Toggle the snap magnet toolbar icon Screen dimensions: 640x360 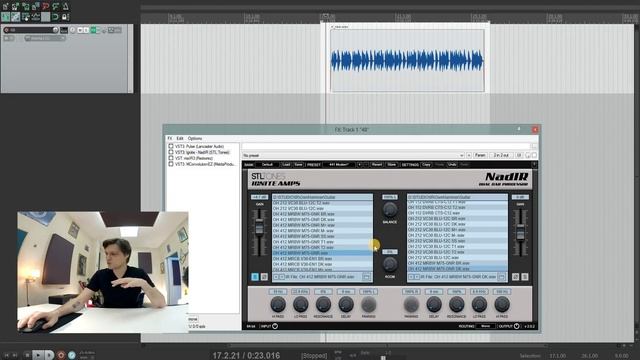click(x=56, y=17)
